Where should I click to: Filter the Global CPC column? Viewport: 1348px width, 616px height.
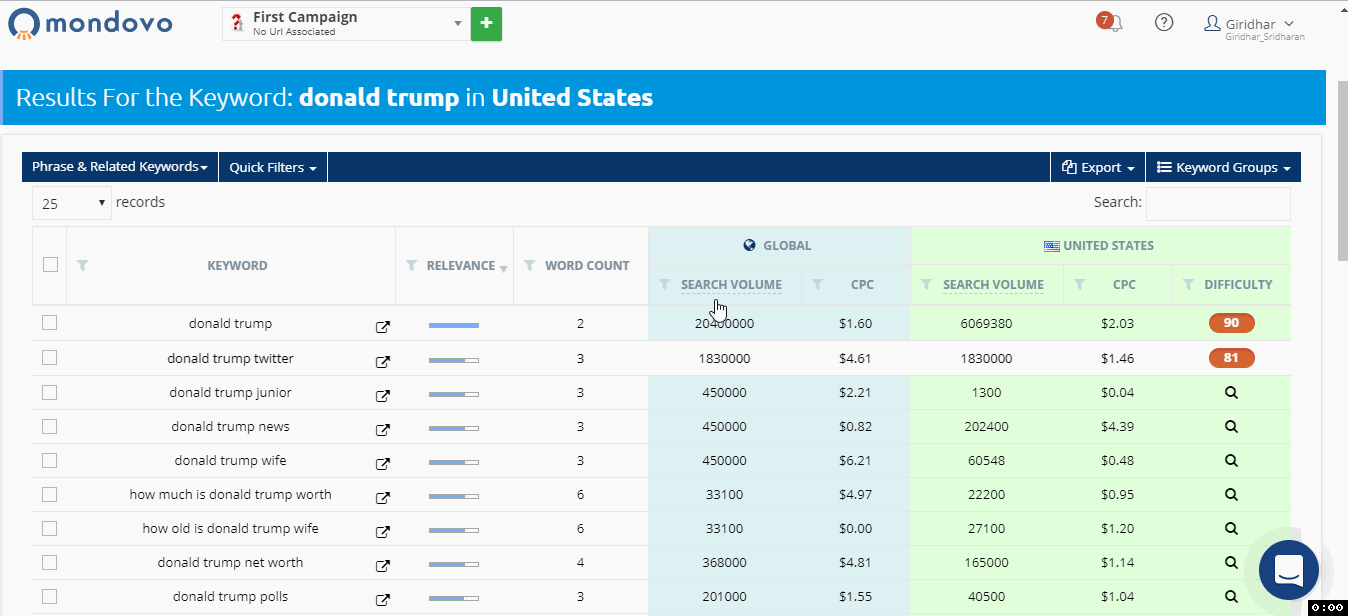818,284
